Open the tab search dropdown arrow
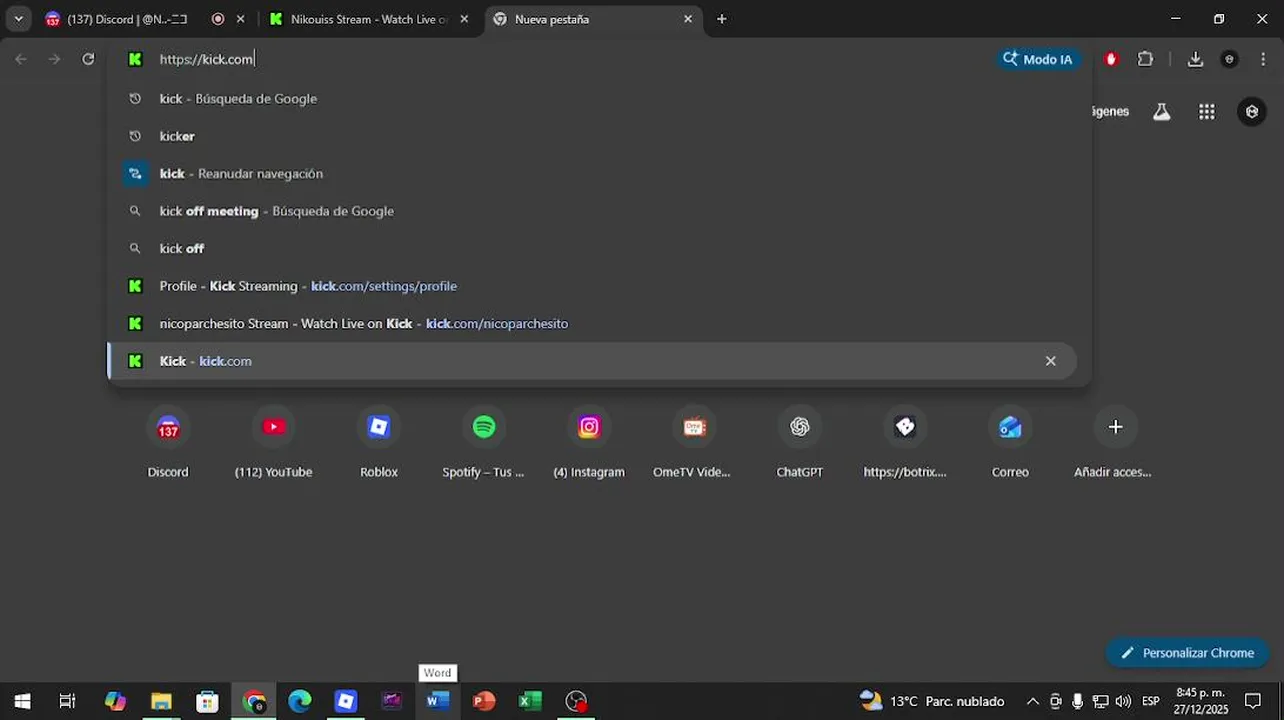 [x=18, y=19]
